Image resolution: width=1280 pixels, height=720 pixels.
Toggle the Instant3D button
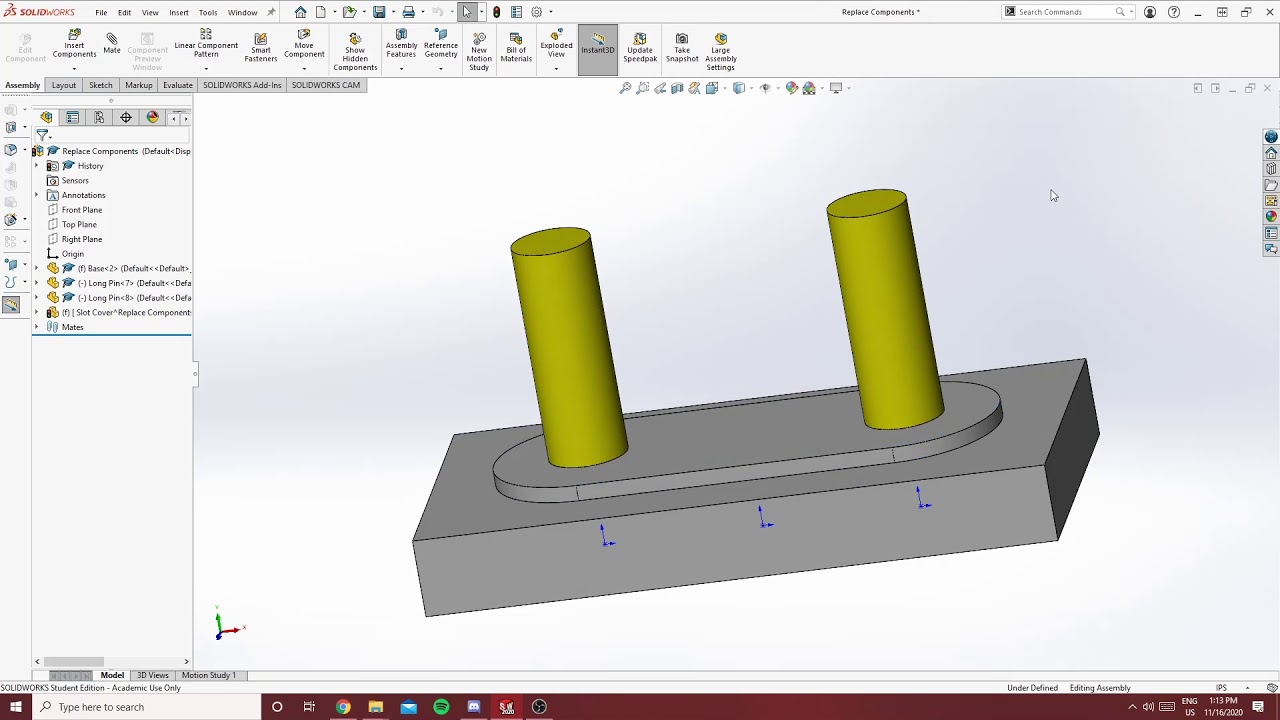pos(598,48)
